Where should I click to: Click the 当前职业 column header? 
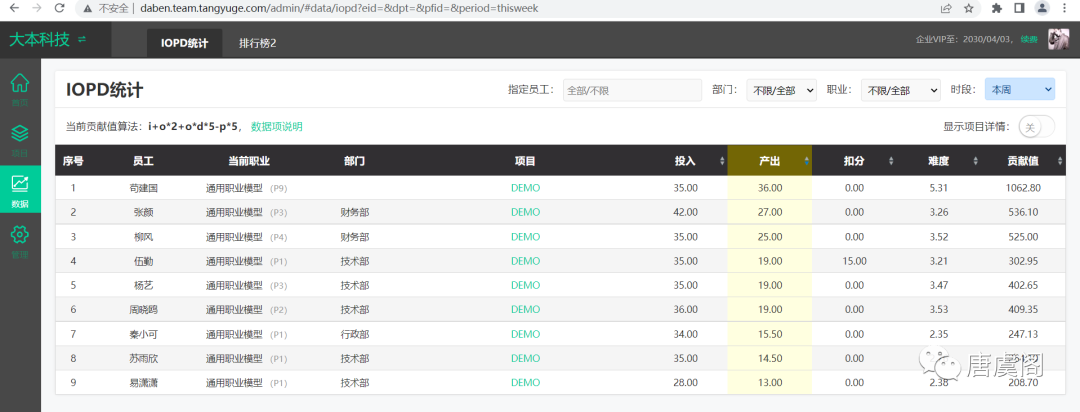pyautogui.click(x=249, y=161)
